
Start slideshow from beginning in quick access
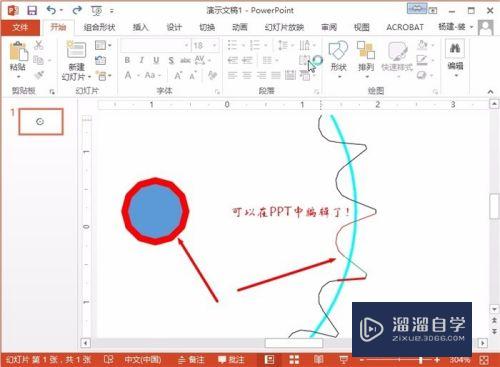coord(97,11)
